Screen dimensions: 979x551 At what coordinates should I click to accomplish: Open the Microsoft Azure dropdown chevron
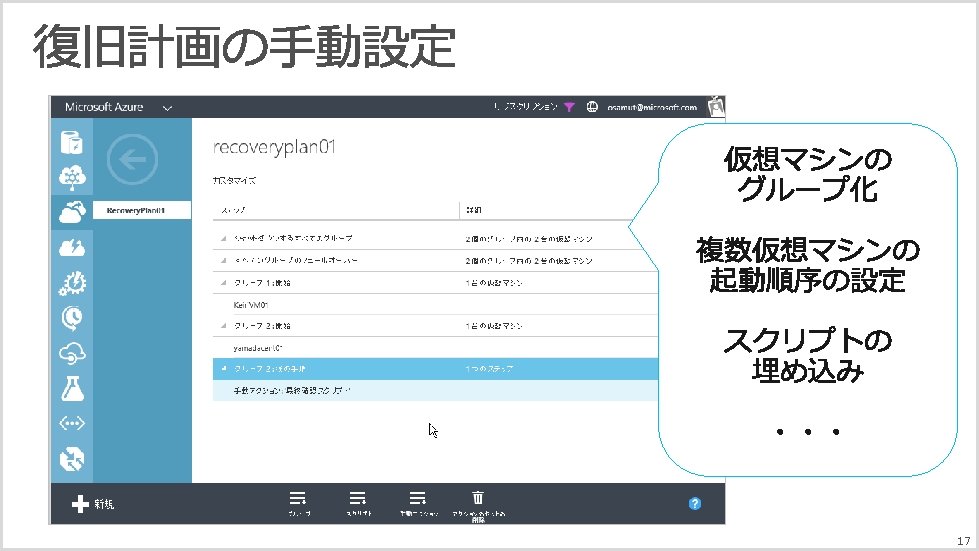[167, 108]
